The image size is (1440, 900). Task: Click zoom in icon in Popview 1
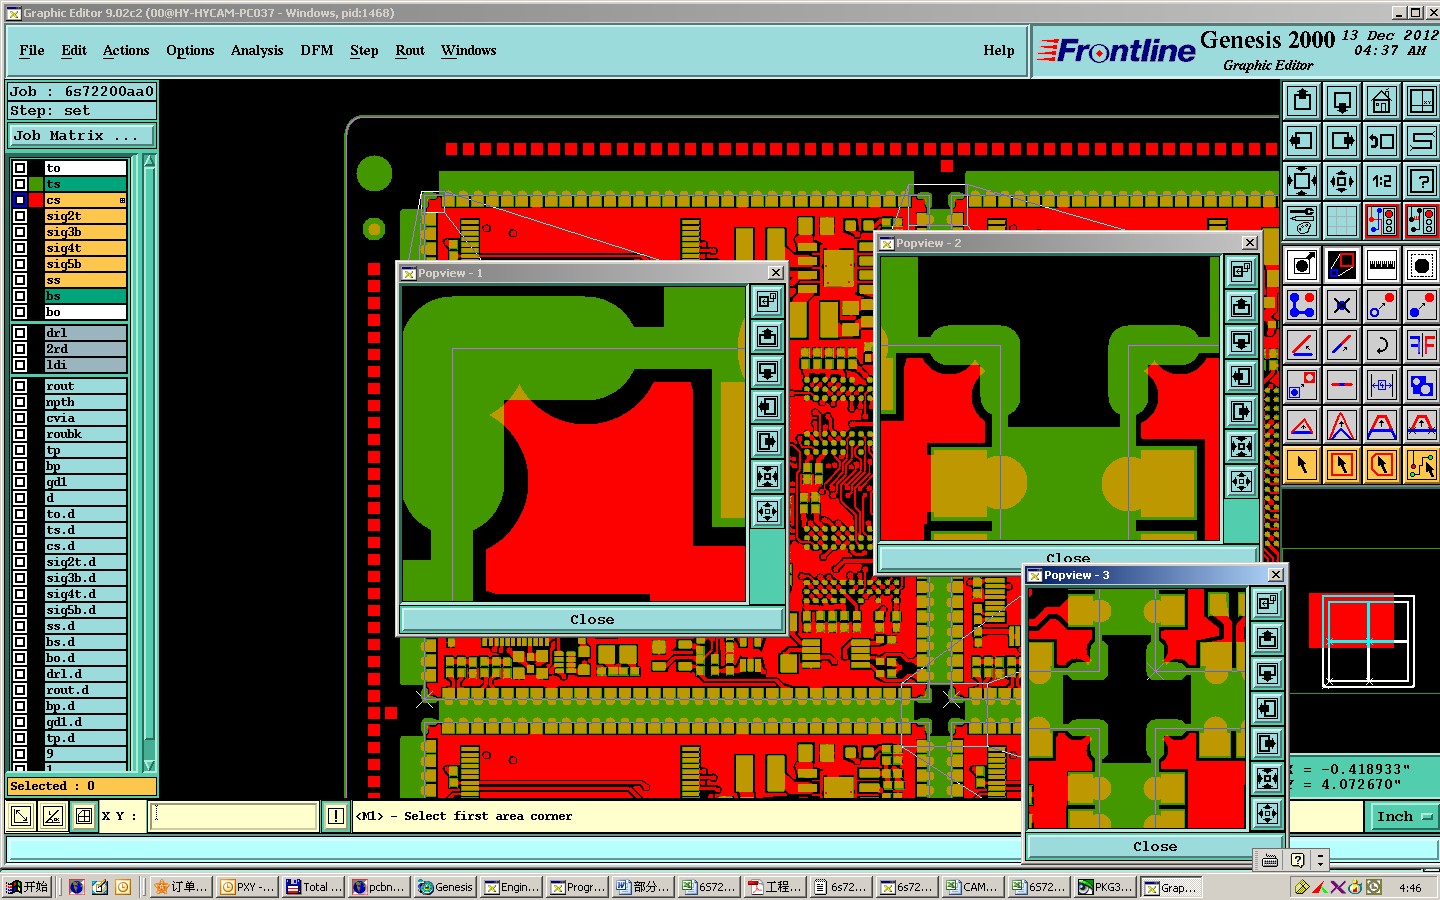[x=767, y=477]
